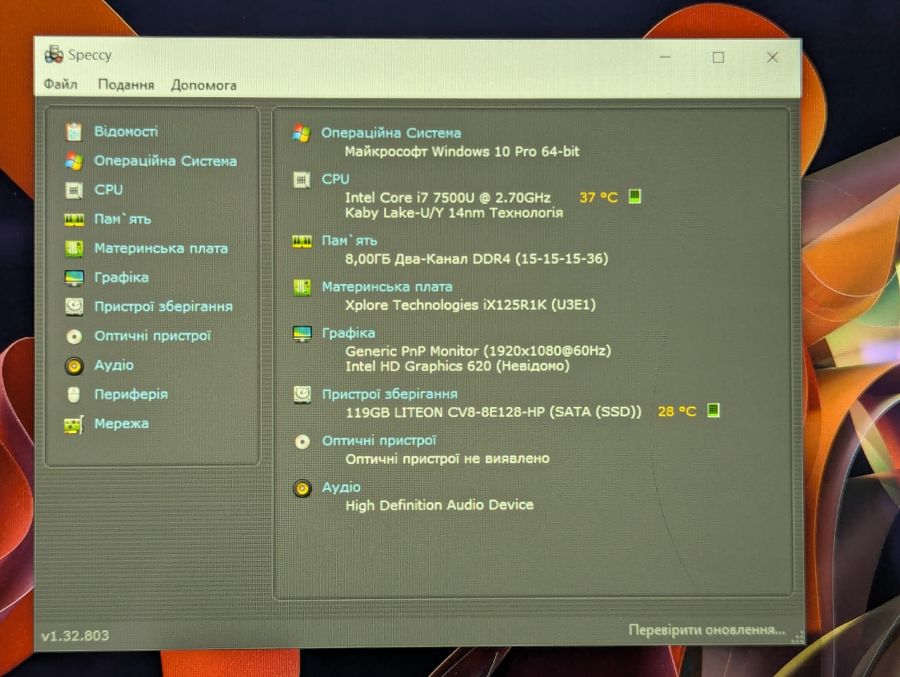This screenshot has width=900, height=677.
Task: Open Материнська плата in the sidebar
Action: [161, 249]
